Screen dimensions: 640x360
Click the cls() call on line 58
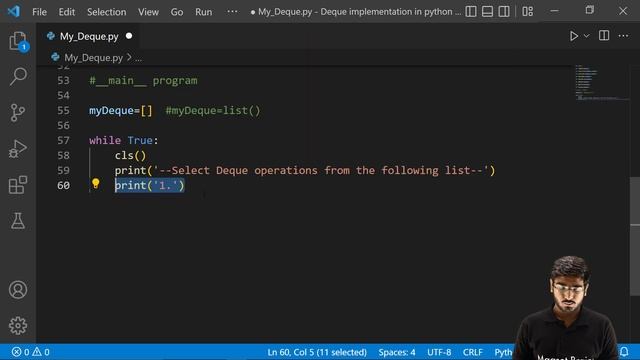[x=130, y=156]
